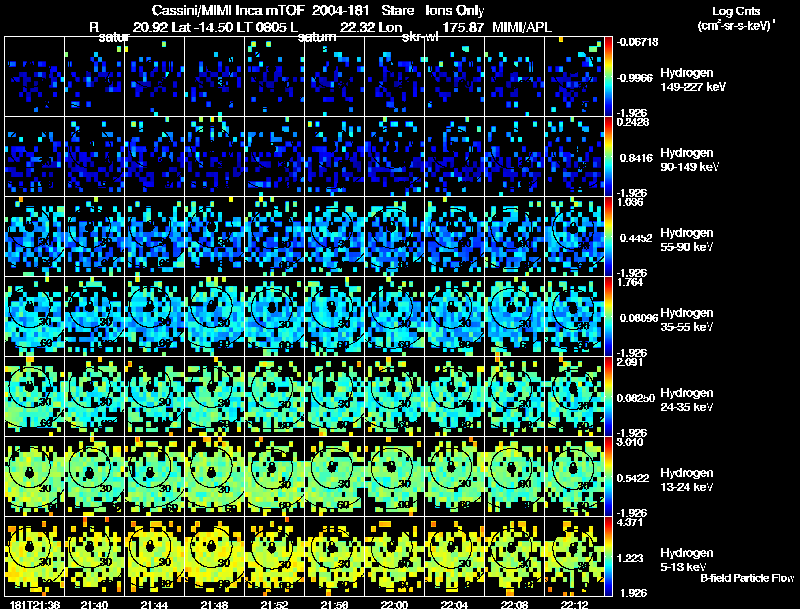Open the 24-35 keV panel at 22:04
Image resolution: width=800 pixels, height=609 pixels.
point(455,396)
